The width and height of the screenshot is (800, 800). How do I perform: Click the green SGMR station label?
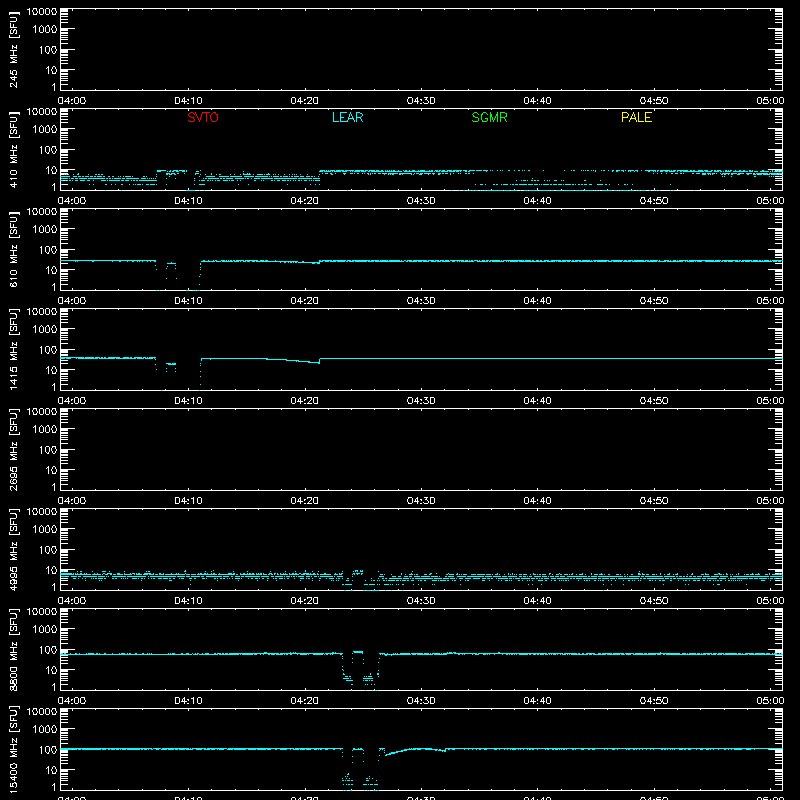[489, 117]
